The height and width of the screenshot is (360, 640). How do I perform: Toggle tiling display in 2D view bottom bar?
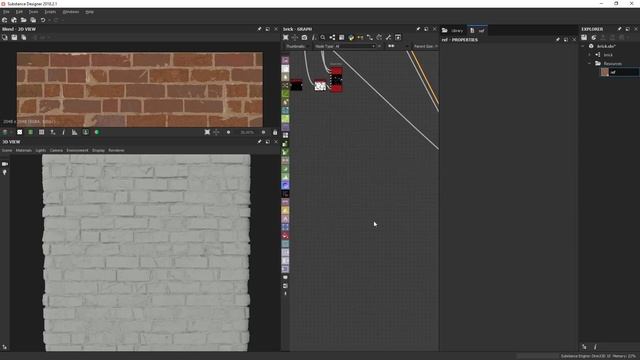pyautogui.click(x=30, y=132)
